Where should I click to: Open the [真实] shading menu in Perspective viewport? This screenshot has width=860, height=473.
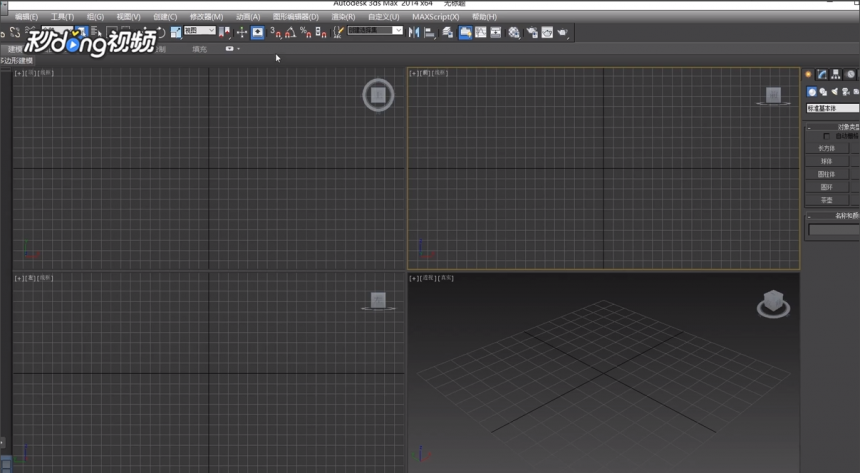tap(446, 278)
